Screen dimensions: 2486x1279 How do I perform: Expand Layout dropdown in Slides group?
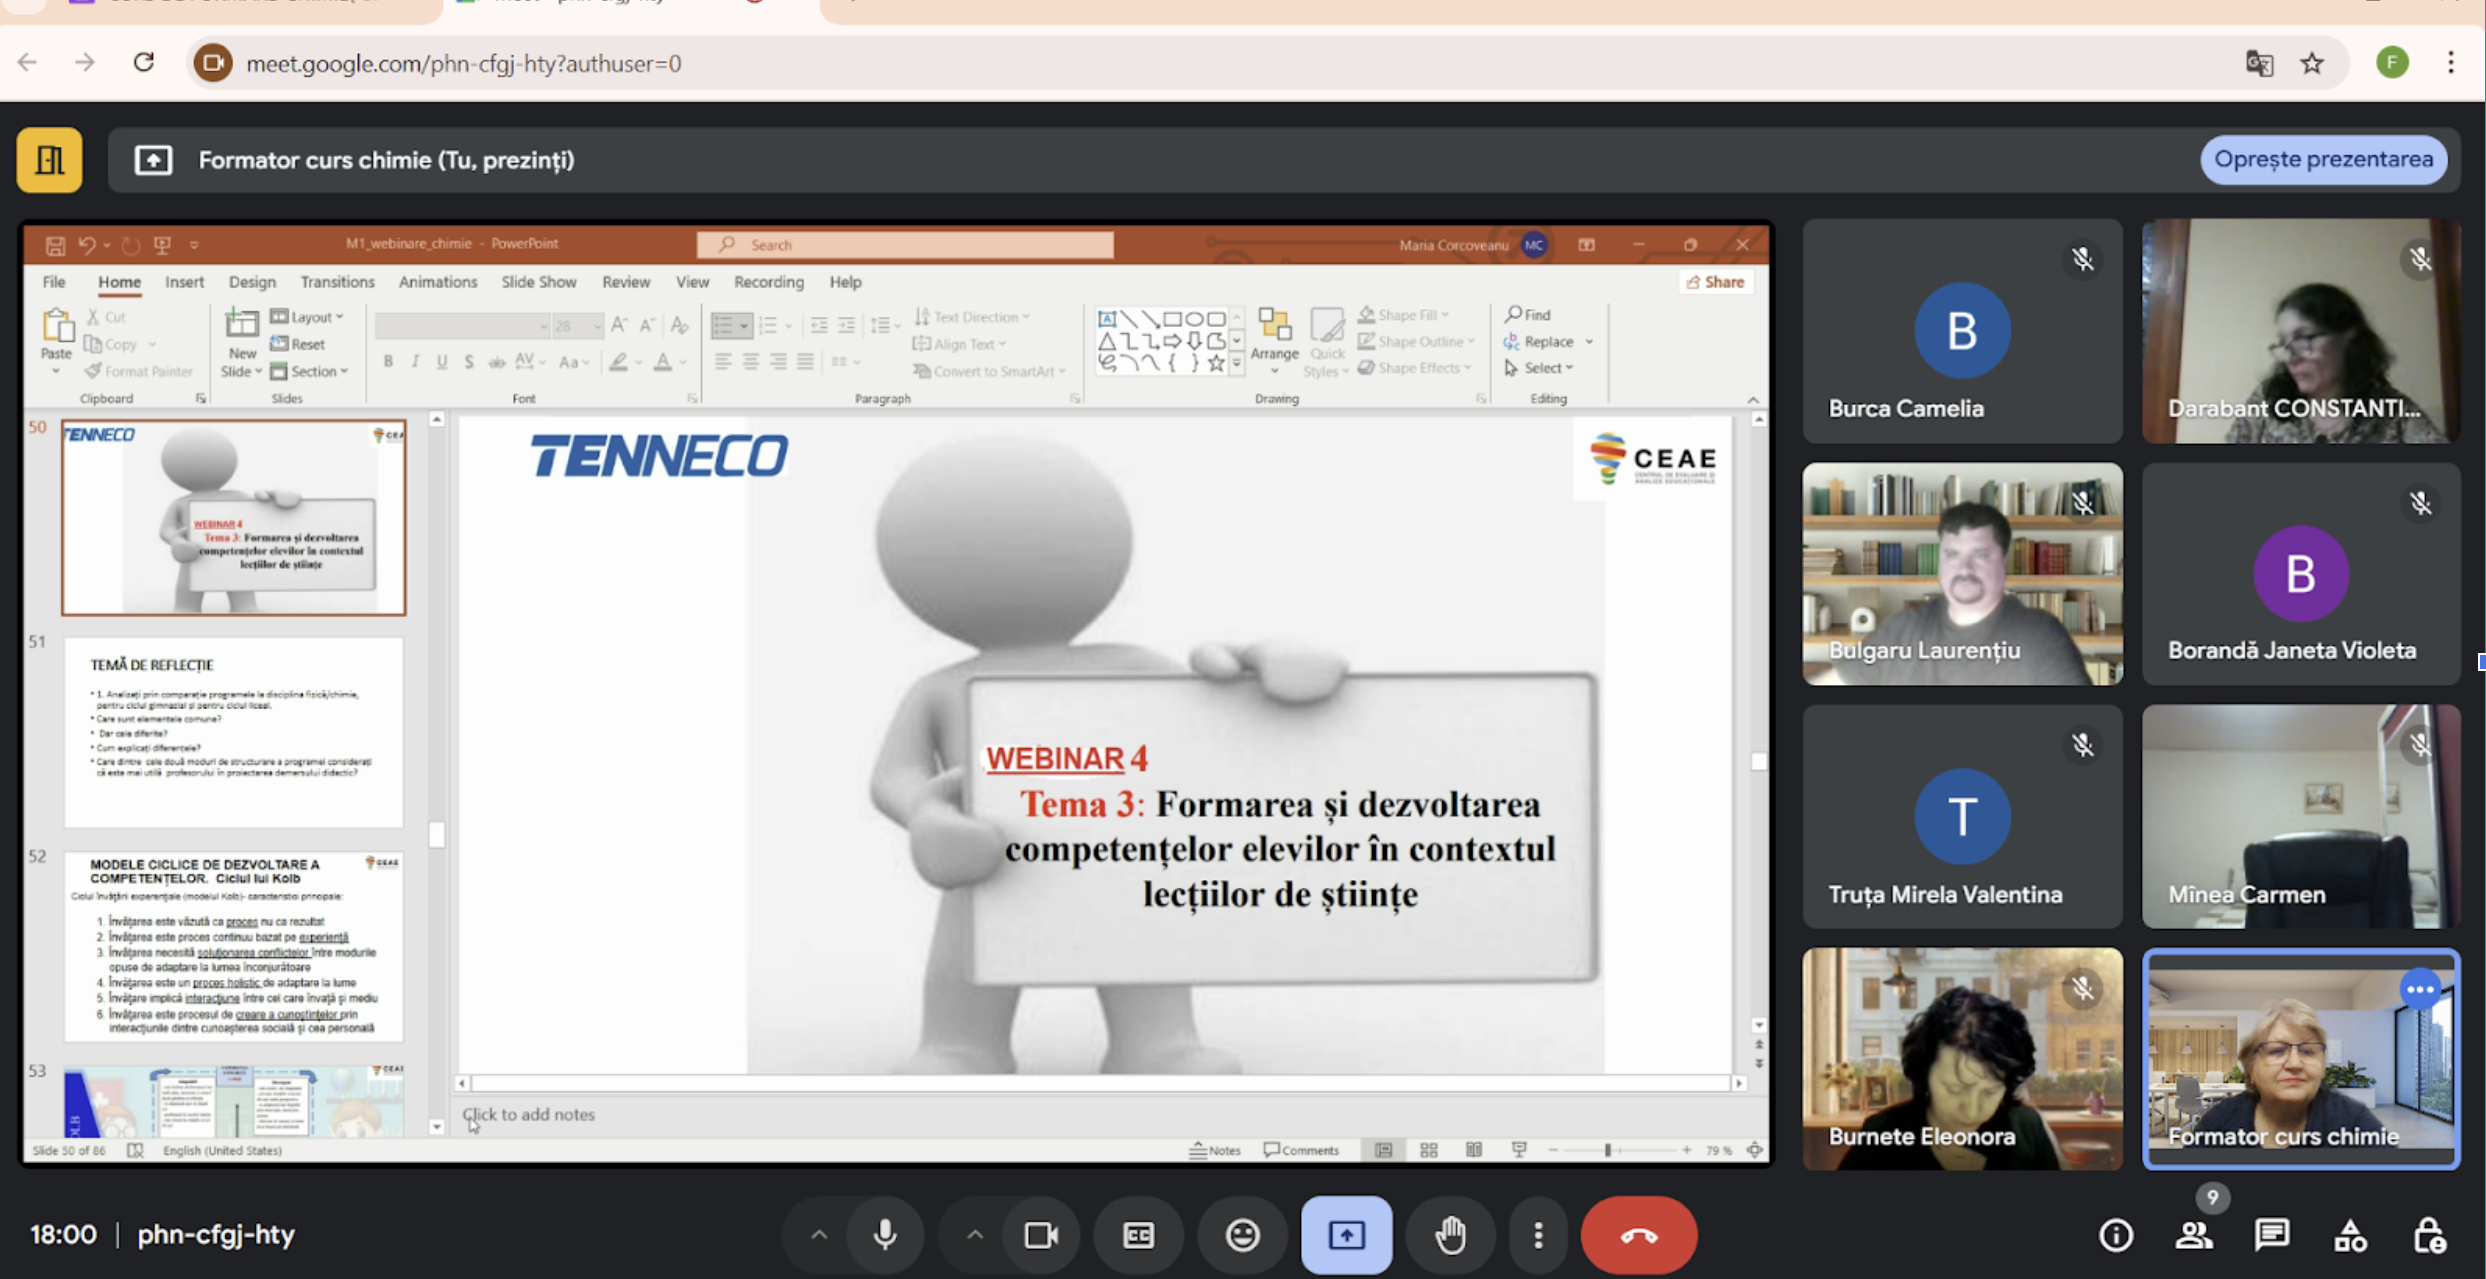(x=307, y=317)
